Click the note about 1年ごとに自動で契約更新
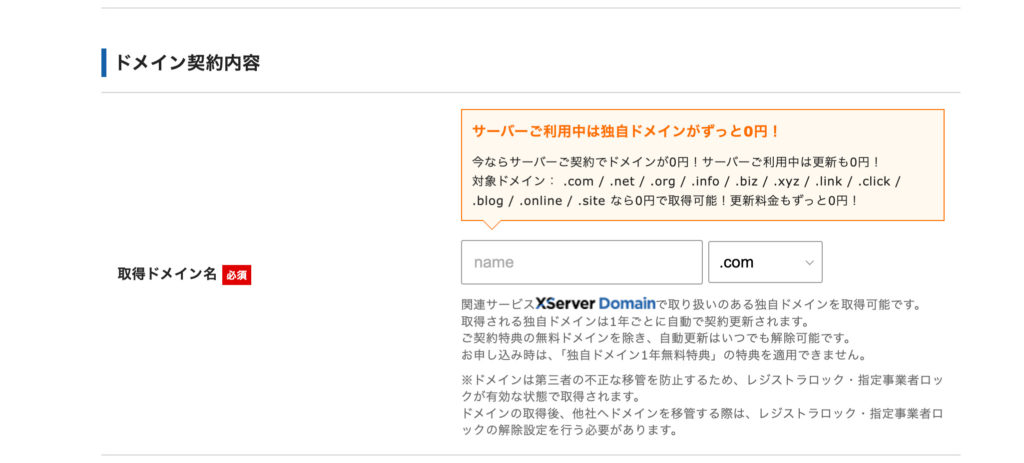 (634, 321)
